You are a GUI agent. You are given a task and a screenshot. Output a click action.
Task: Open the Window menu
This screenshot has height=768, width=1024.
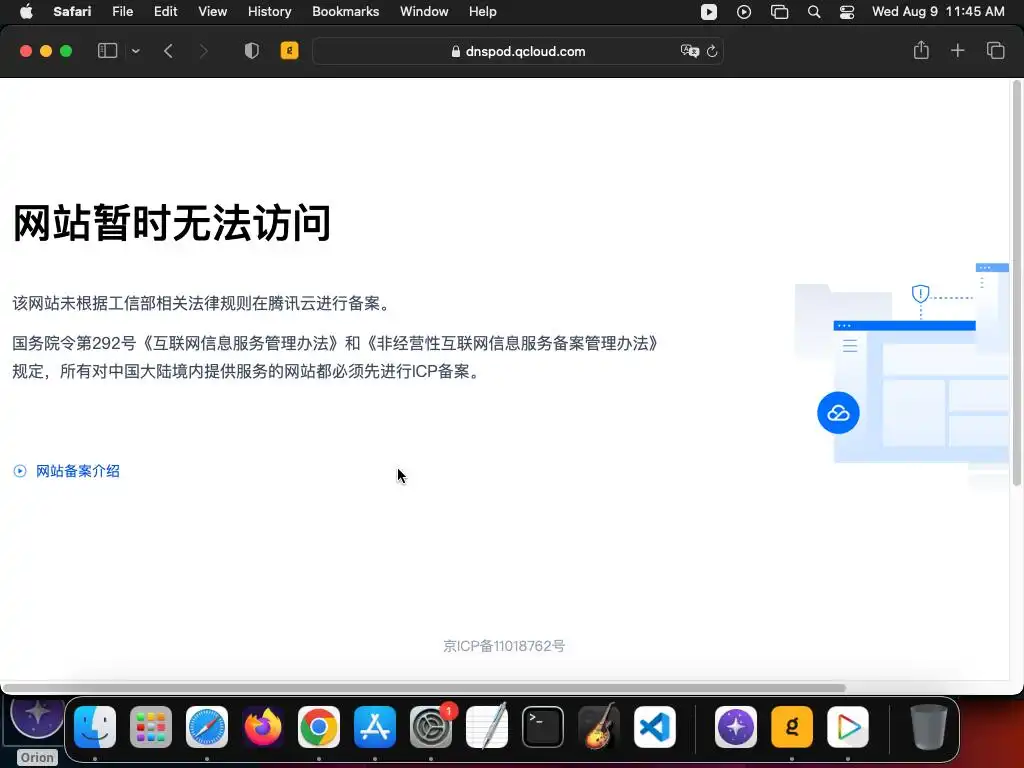[x=424, y=11]
